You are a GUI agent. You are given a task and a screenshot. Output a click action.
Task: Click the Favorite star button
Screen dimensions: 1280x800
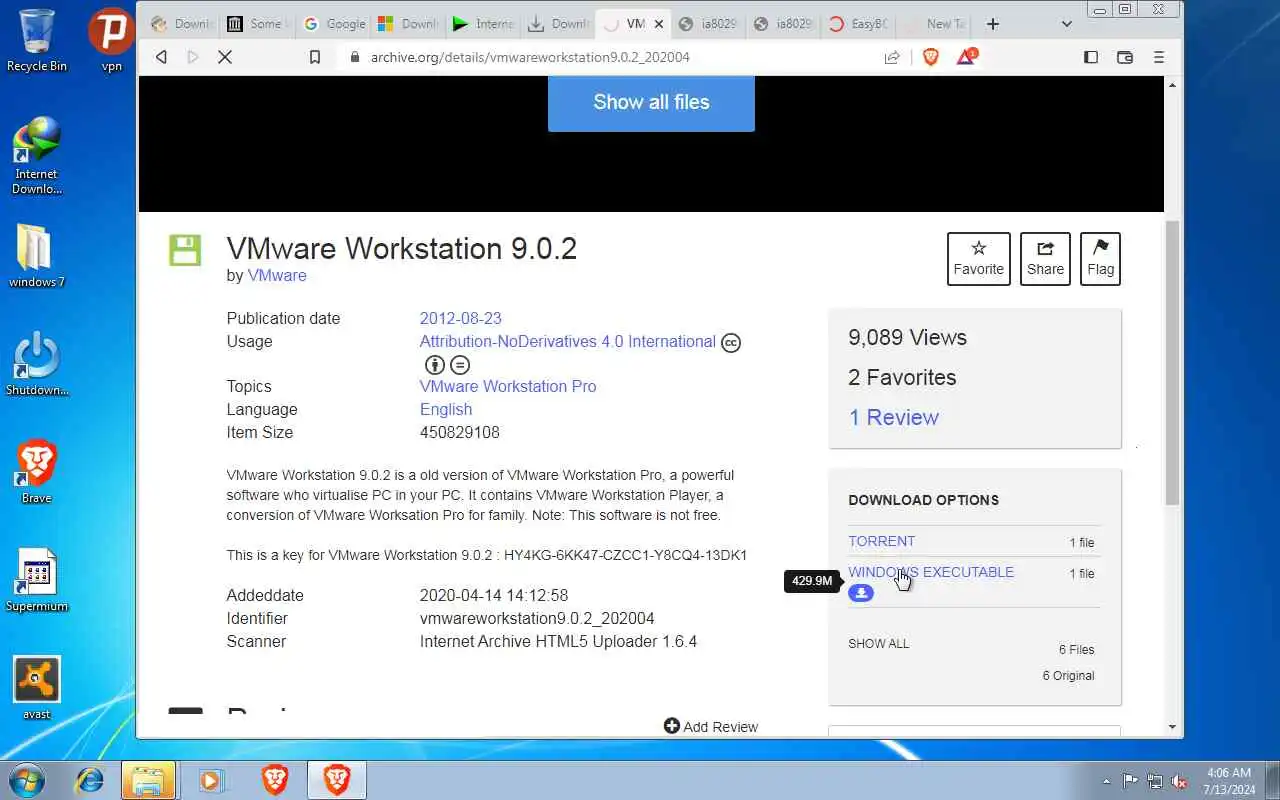(979, 259)
